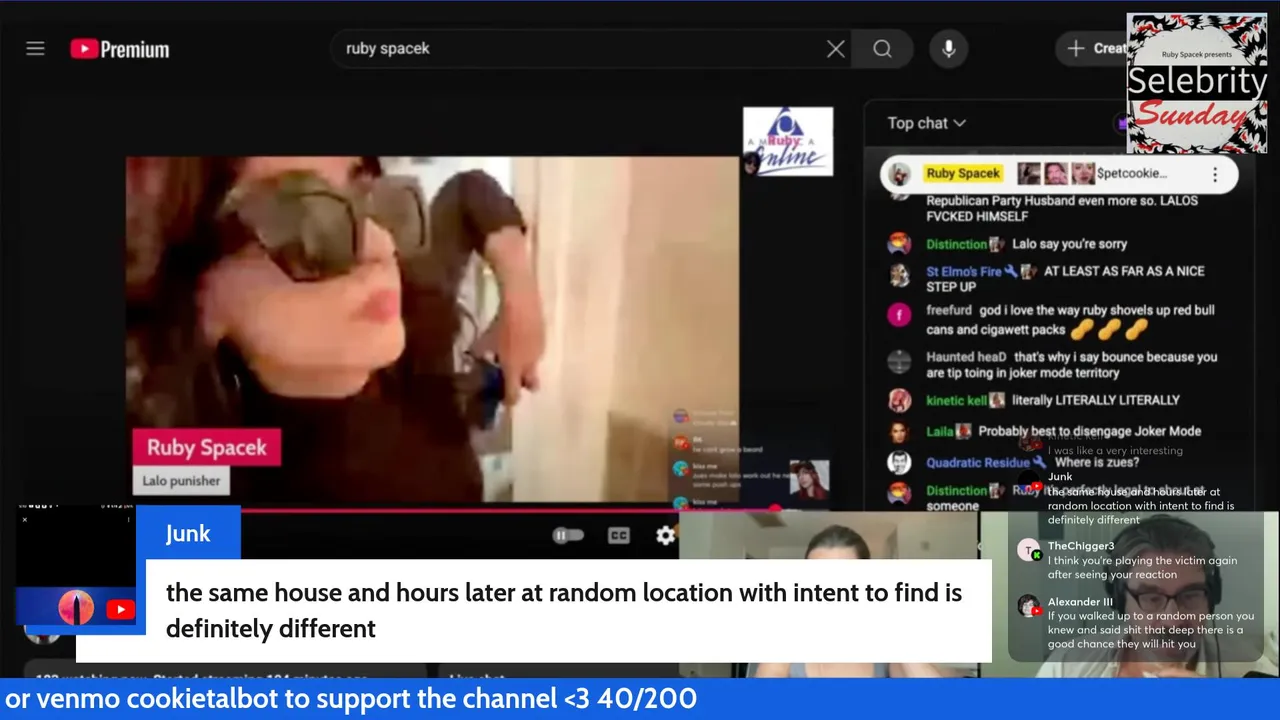Click TheChigger3 avatar in overlay chat
Screen dimensions: 1280x720
coord(1029,550)
